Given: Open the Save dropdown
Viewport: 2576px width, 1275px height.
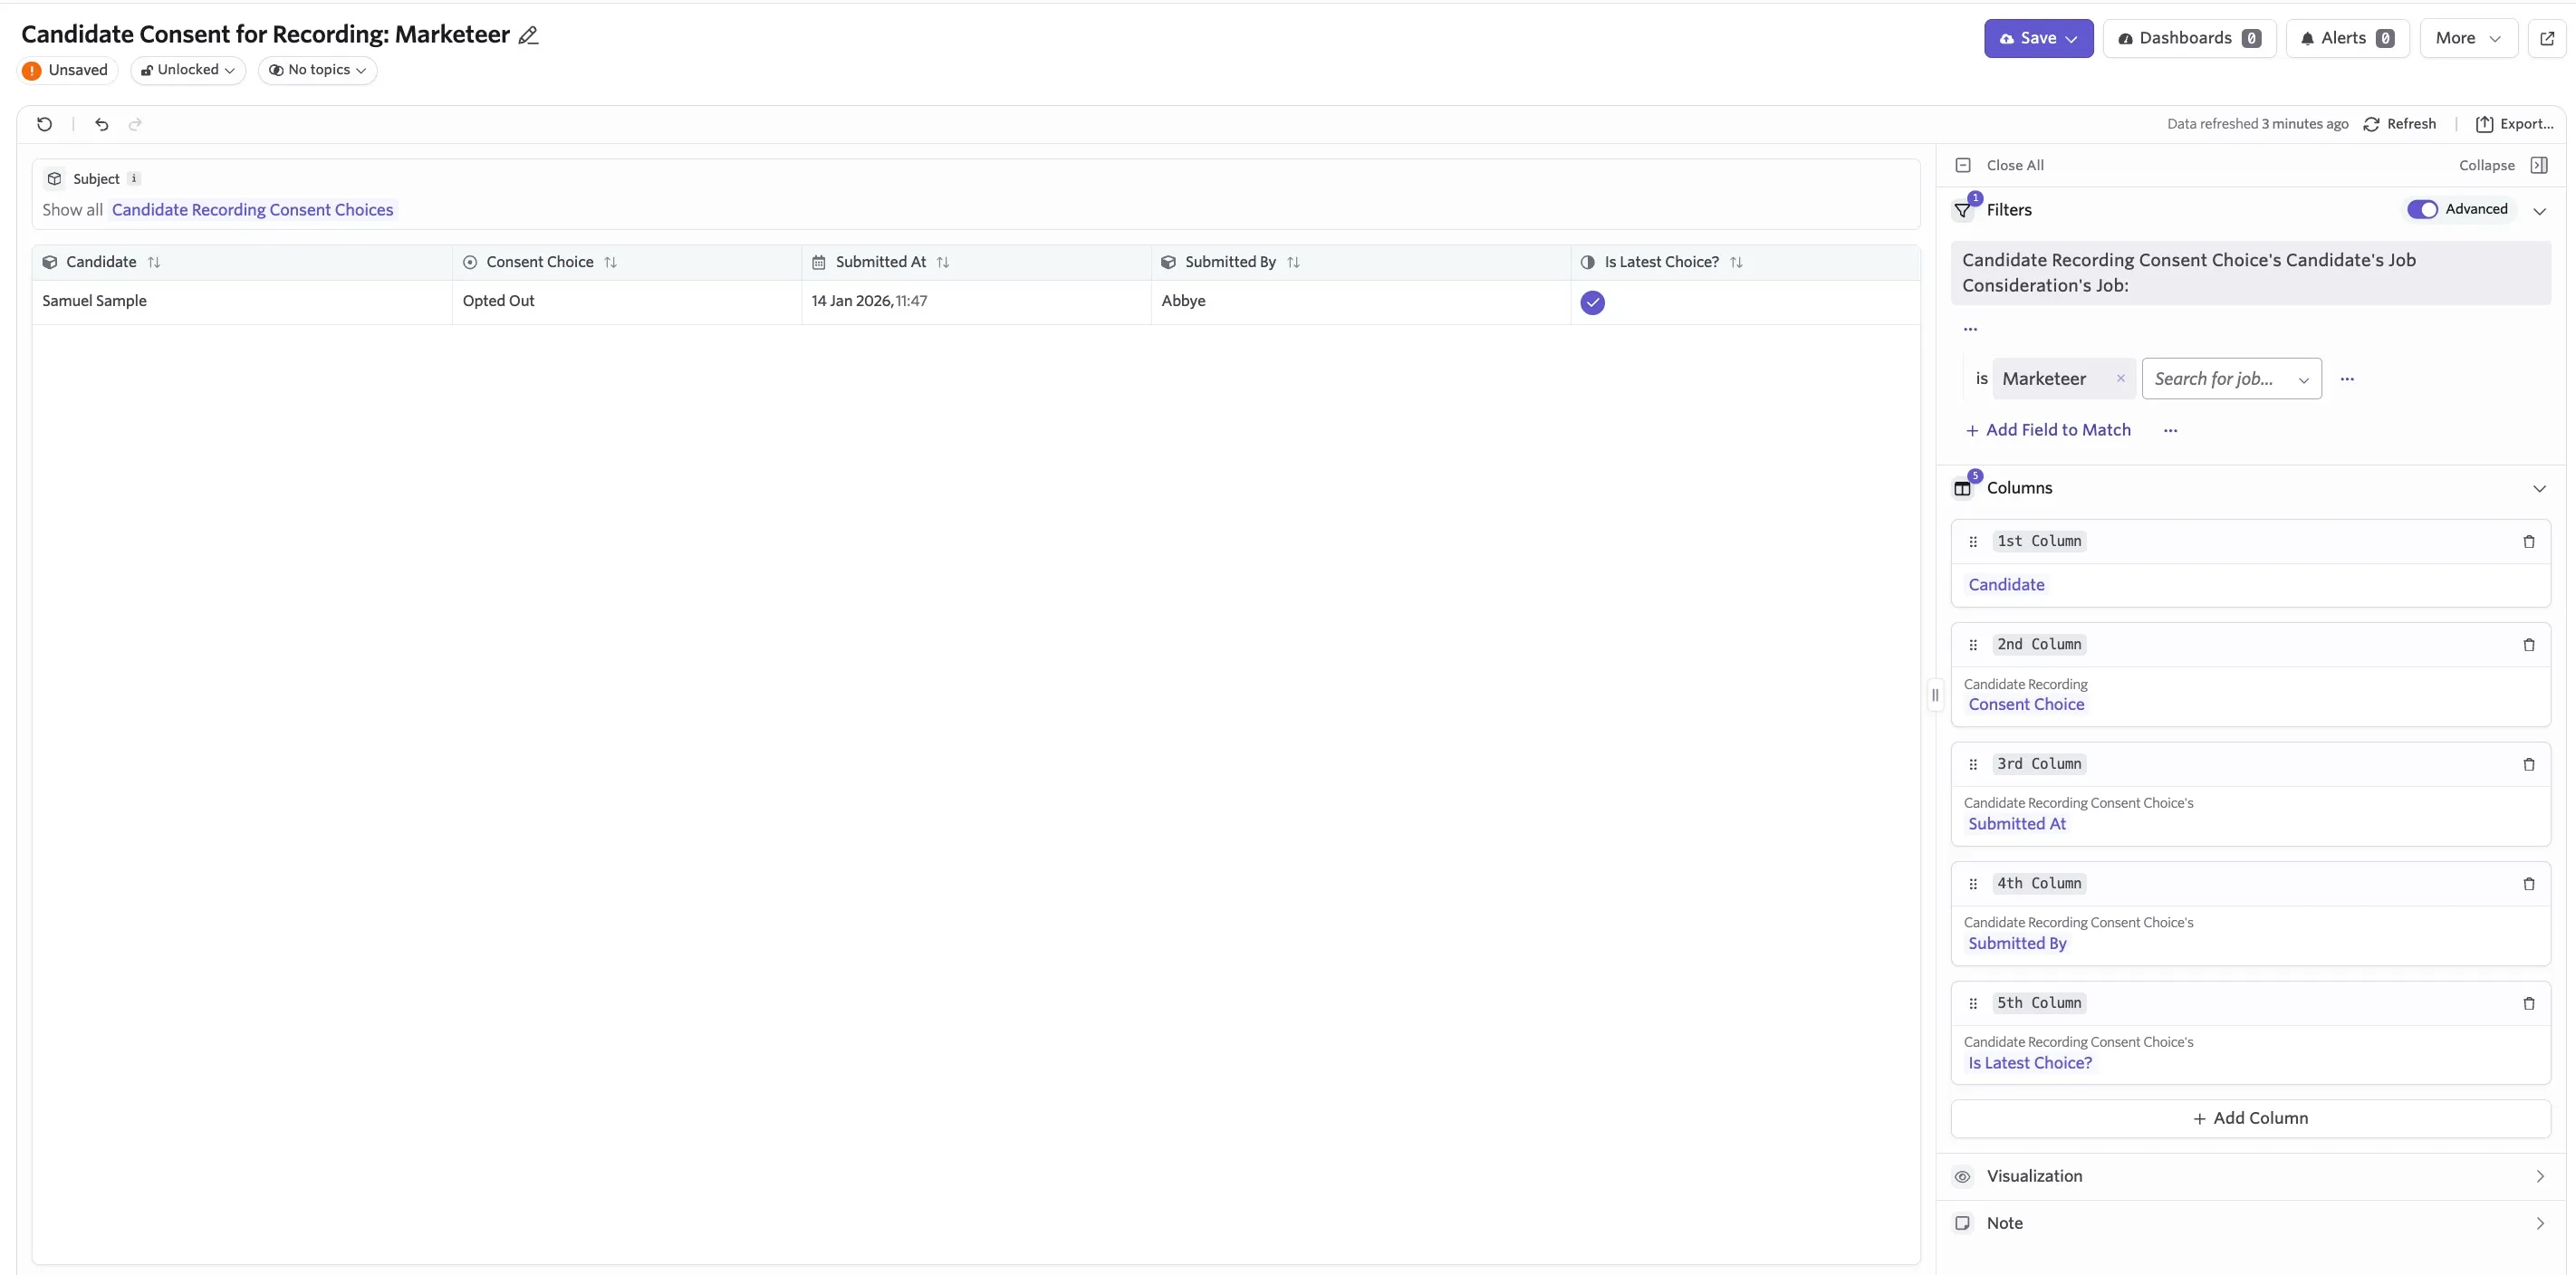Looking at the screenshot, I should [2038, 38].
